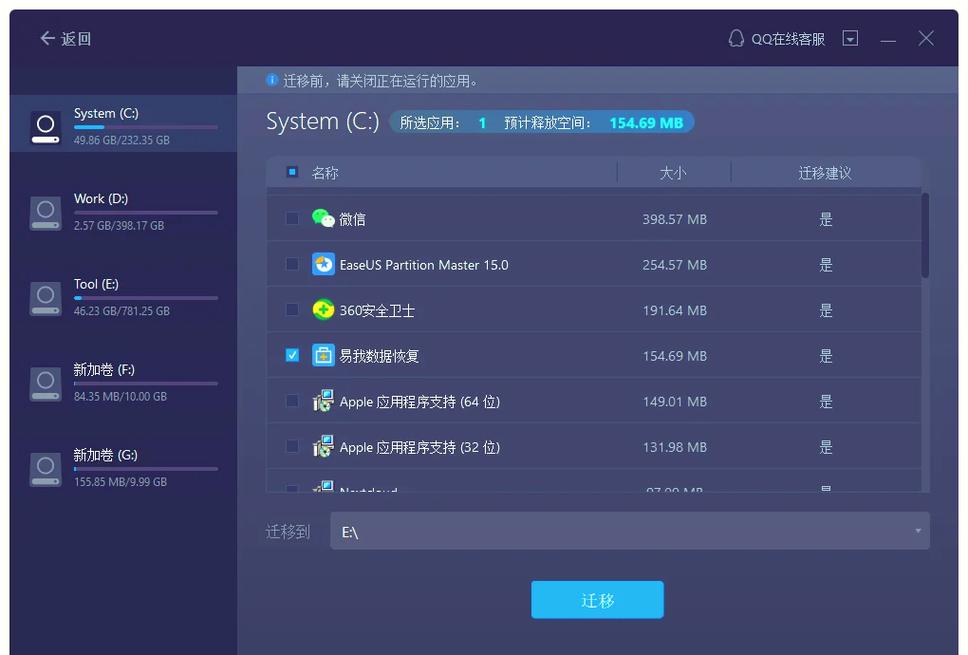Click the 254.57 MB size value
Image resolution: width=968 pixels, height=655 pixels.
click(x=674, y=265)
